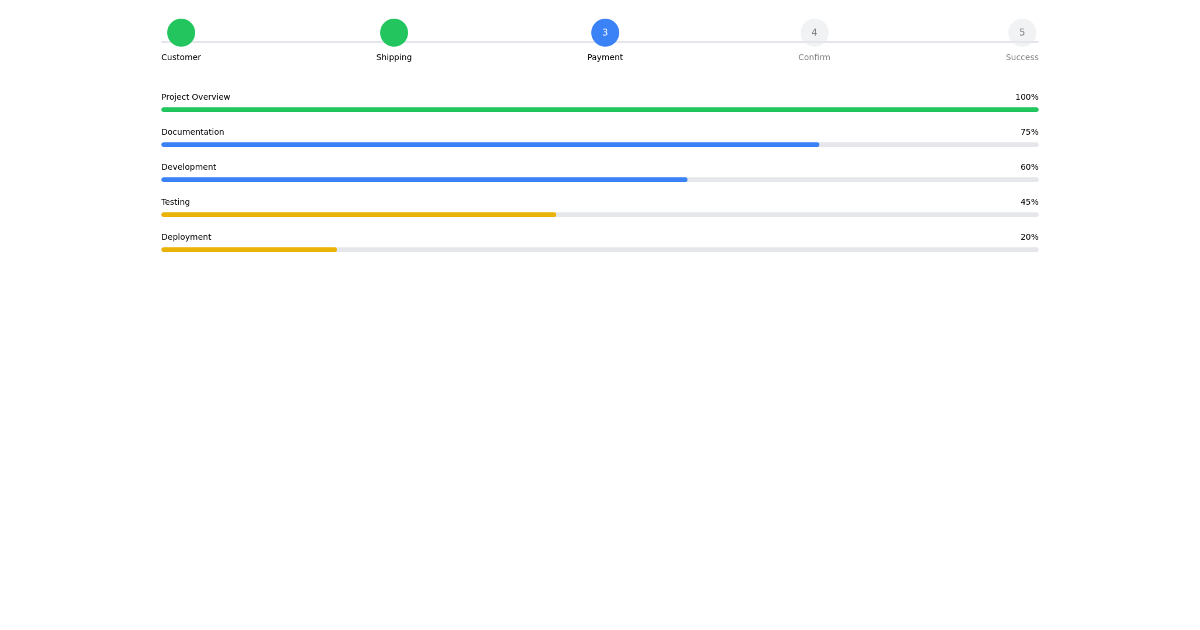Click the Testing 45% label
Viewport: 1200px width, 630px height.
(x=1029, y=201)
